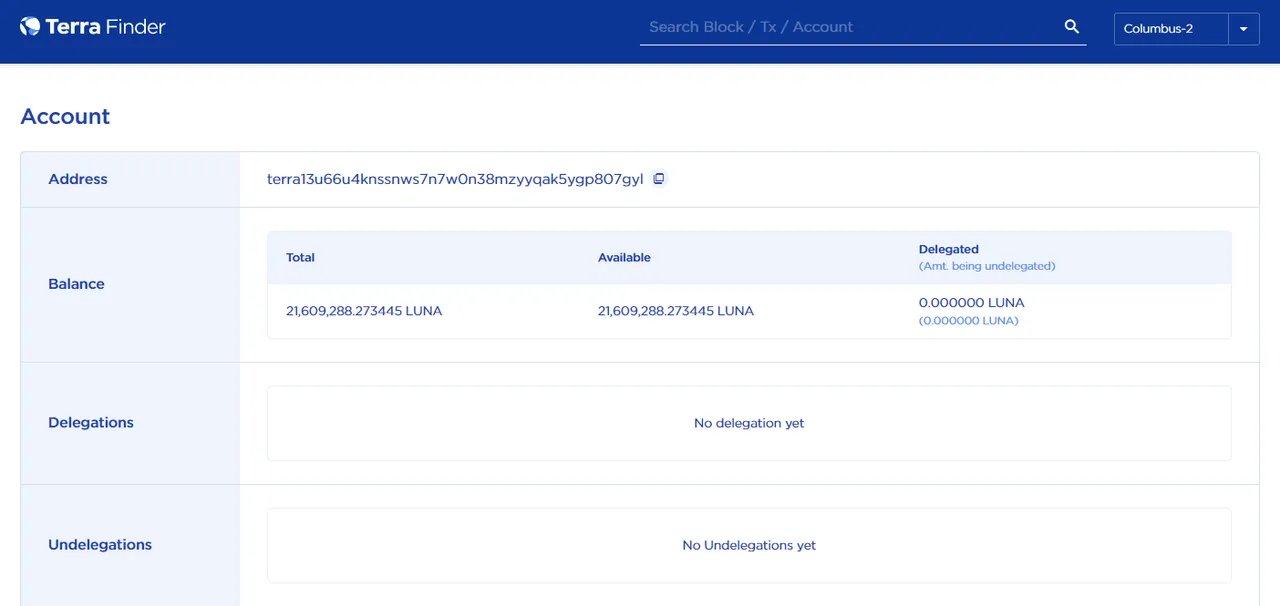Image resolution: width=1280 pixels, height=606 pixels.
Task: Expand the network selector arrow
Action: (x=1244, y=29)
